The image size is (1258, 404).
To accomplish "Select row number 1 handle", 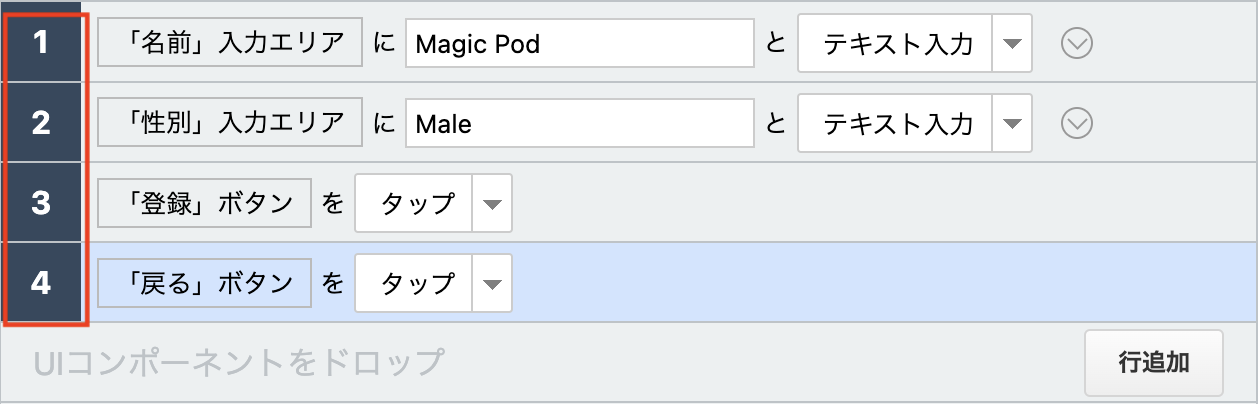I will (x=41, y=43).
